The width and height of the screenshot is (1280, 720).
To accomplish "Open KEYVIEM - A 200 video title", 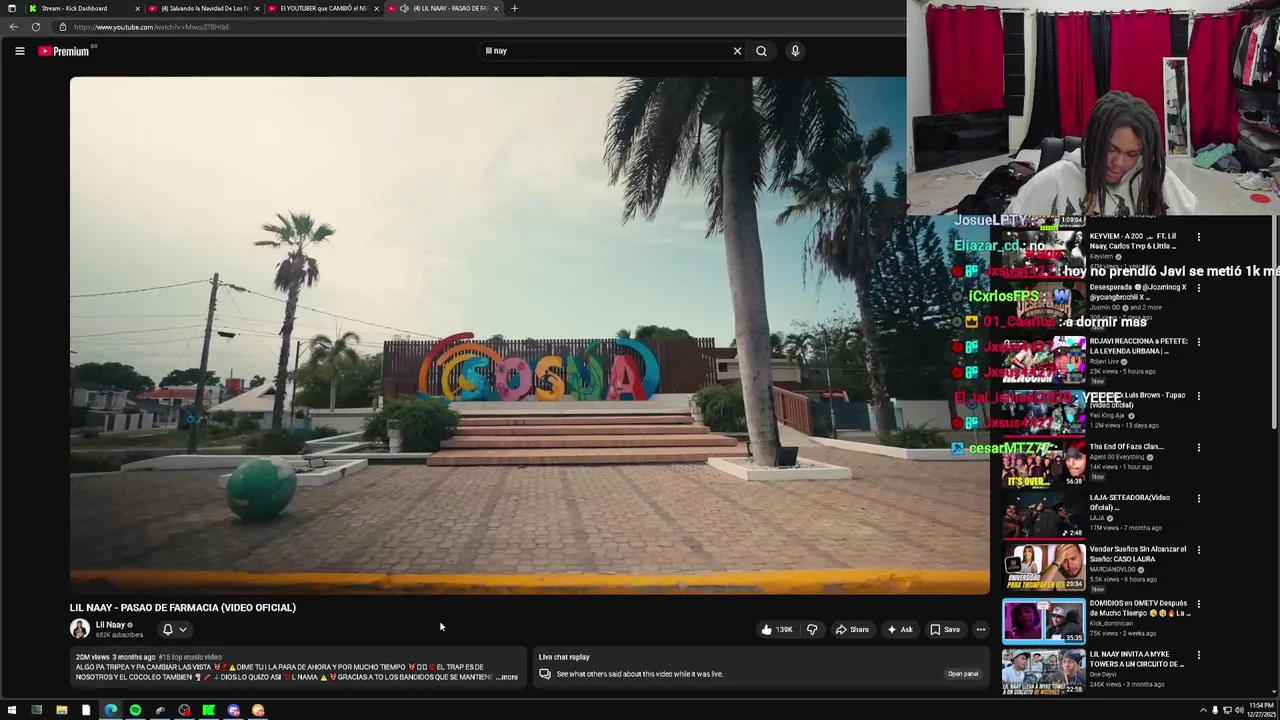I will (1133, 241).
